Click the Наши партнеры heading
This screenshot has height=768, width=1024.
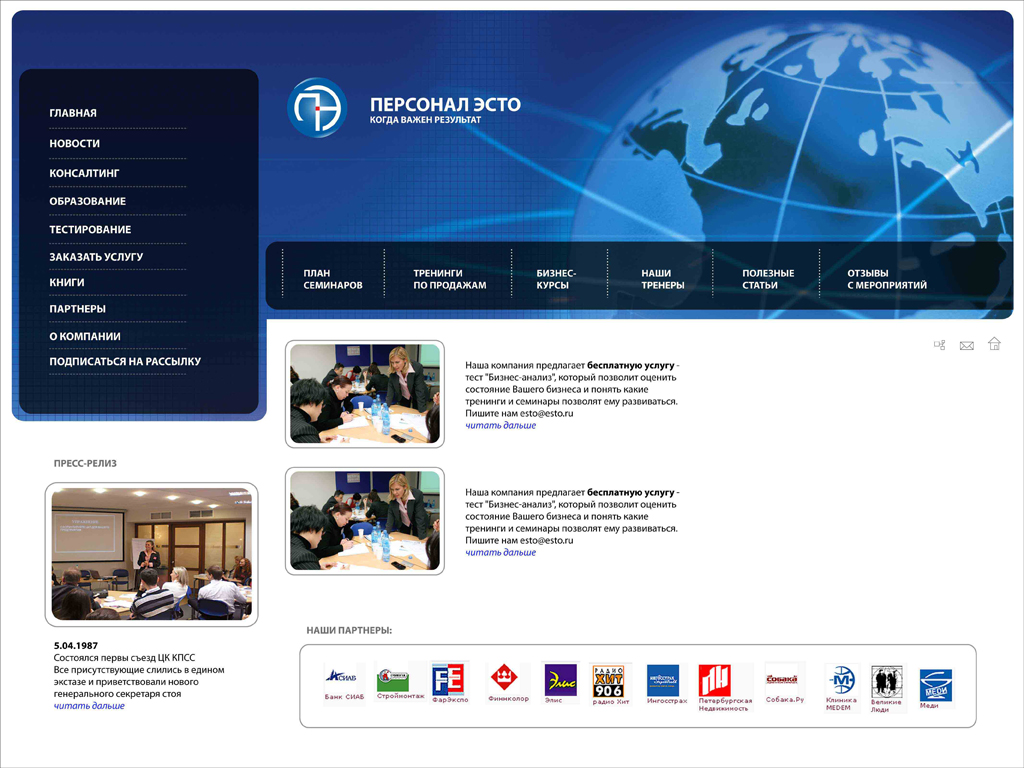349,631
